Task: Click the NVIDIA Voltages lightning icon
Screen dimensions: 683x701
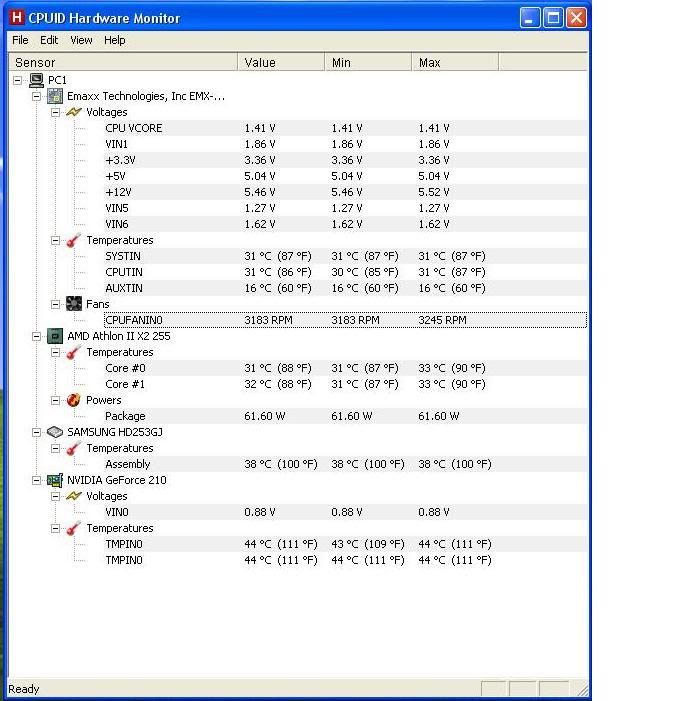Action: [x=74, y=496]
